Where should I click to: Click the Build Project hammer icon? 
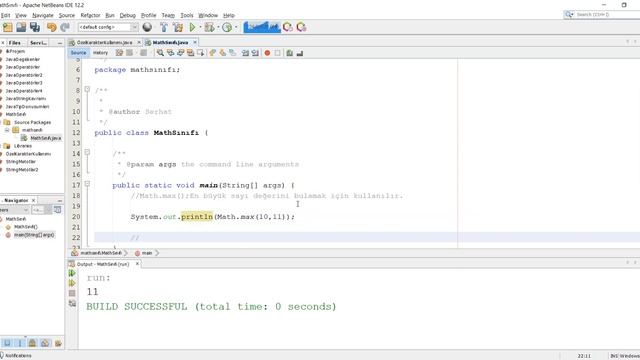tap(164, 27)
